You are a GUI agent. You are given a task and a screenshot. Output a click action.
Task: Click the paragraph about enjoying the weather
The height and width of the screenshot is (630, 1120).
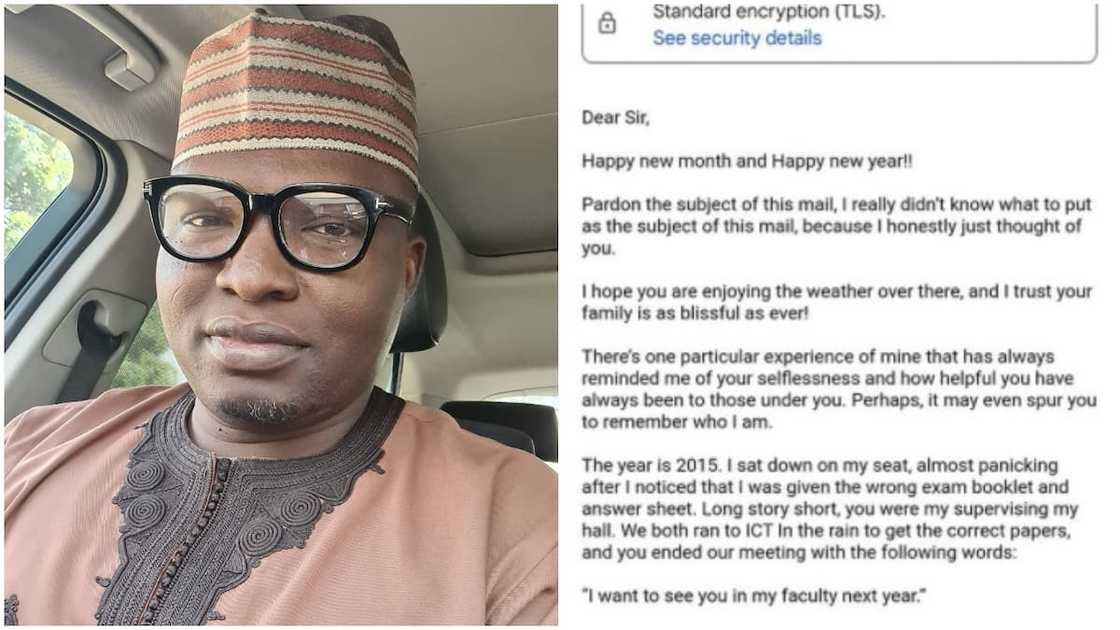tap(836, 302)
